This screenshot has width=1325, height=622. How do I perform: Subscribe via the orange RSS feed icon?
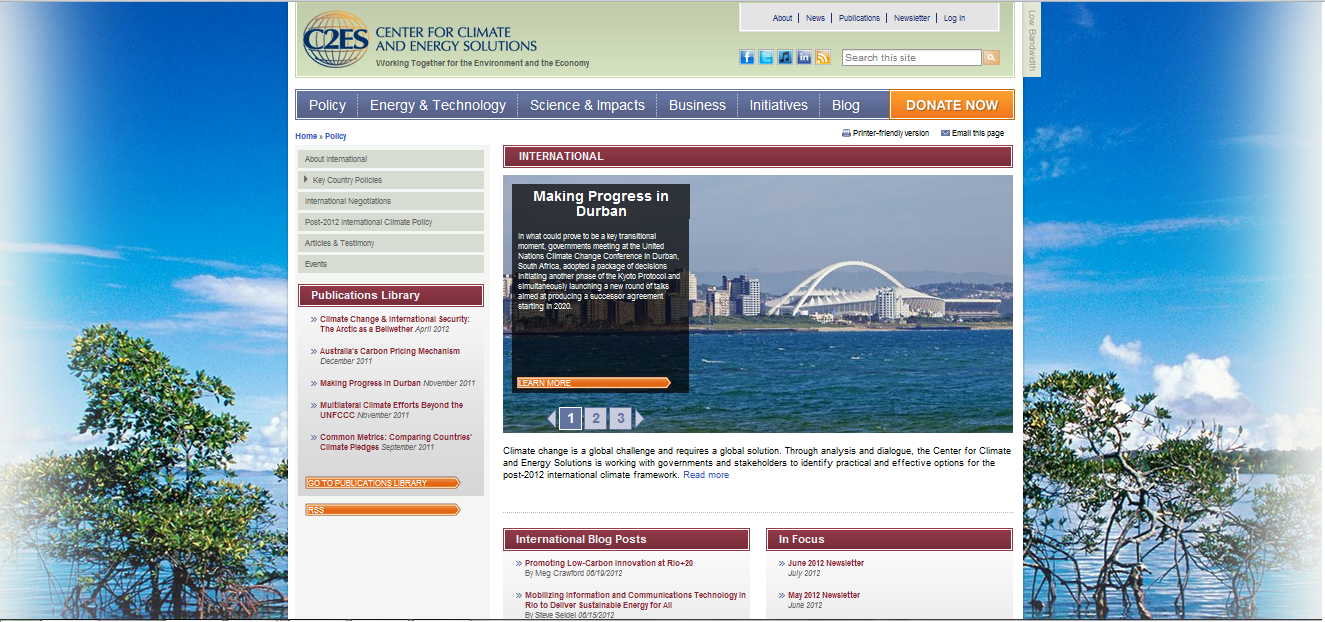[x=823, y=57]
